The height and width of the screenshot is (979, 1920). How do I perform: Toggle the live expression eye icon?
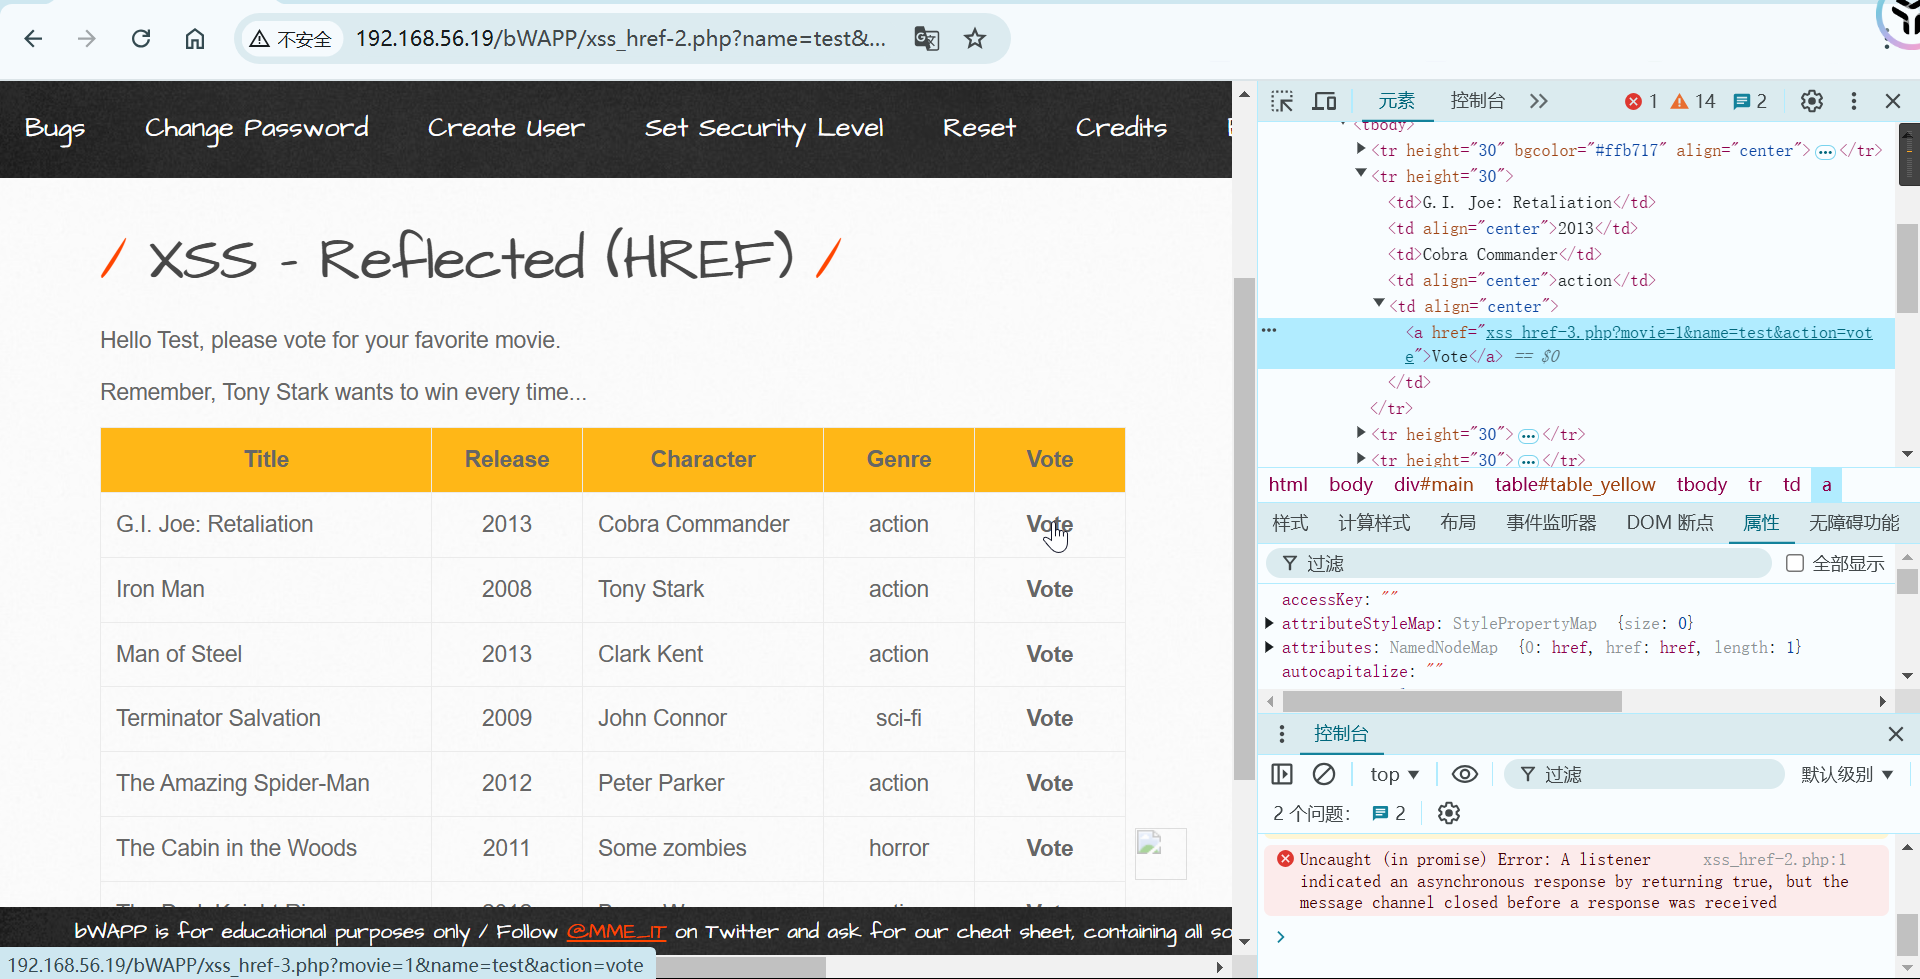pos(1464,774)
